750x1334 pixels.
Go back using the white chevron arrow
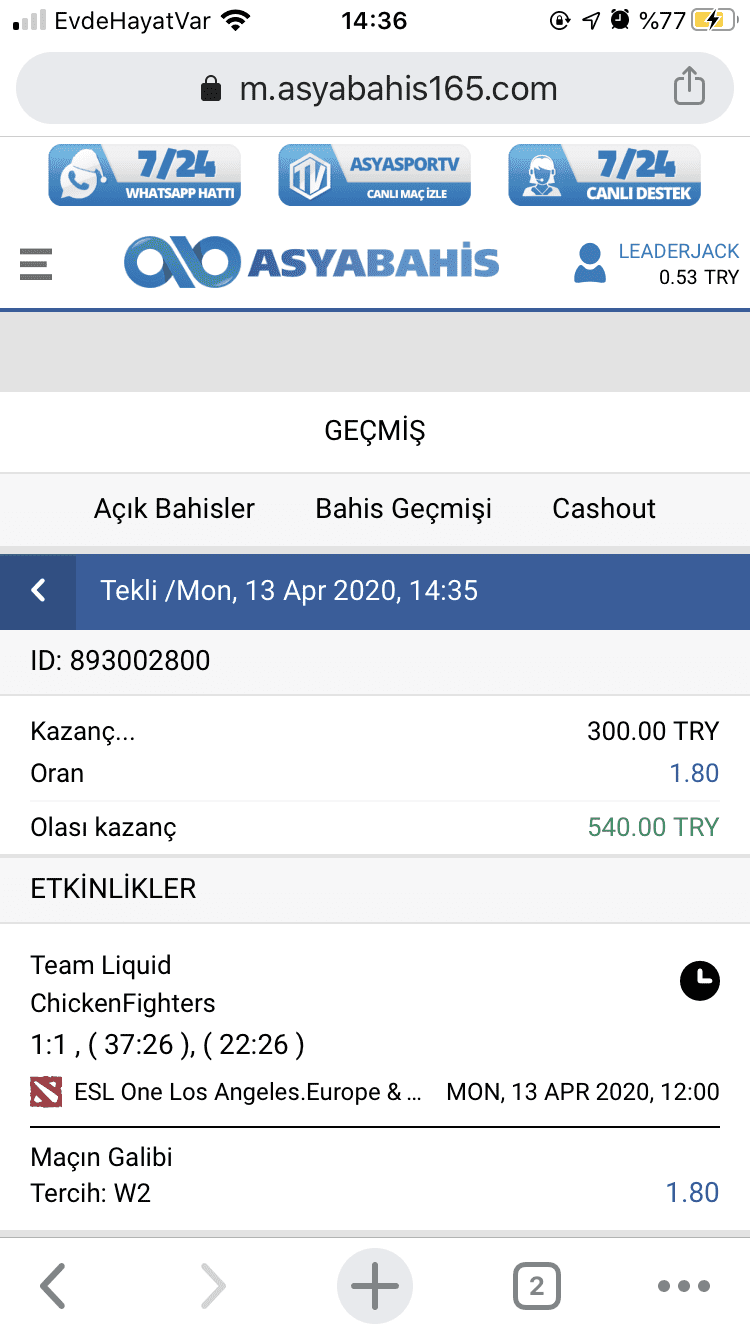[x=38, y=591]
